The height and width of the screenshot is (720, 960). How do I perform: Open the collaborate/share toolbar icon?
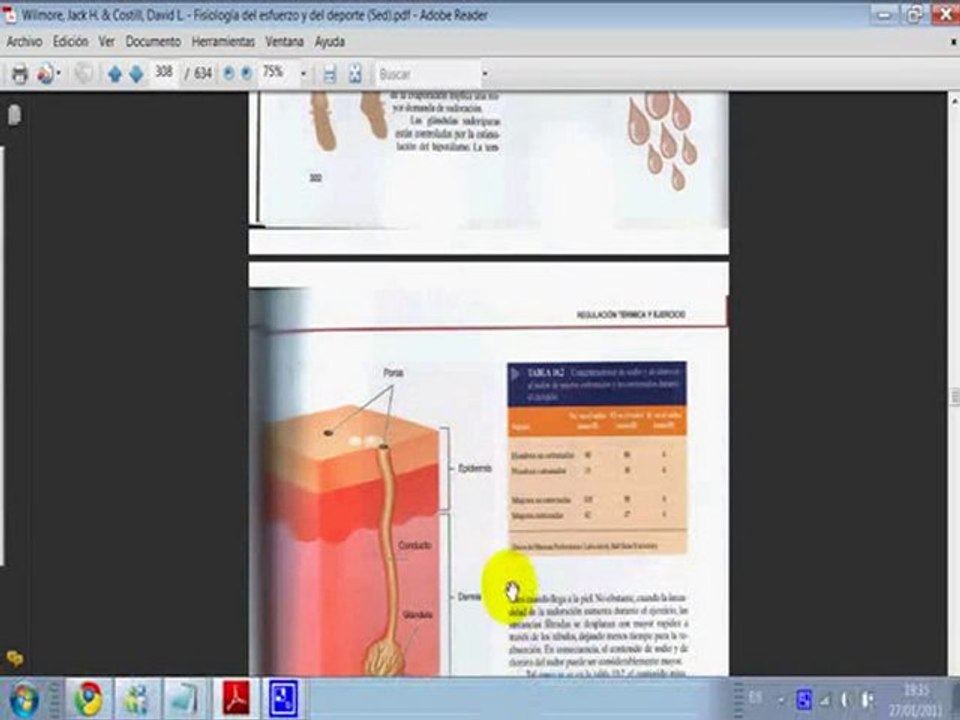(x=45, y=75)
